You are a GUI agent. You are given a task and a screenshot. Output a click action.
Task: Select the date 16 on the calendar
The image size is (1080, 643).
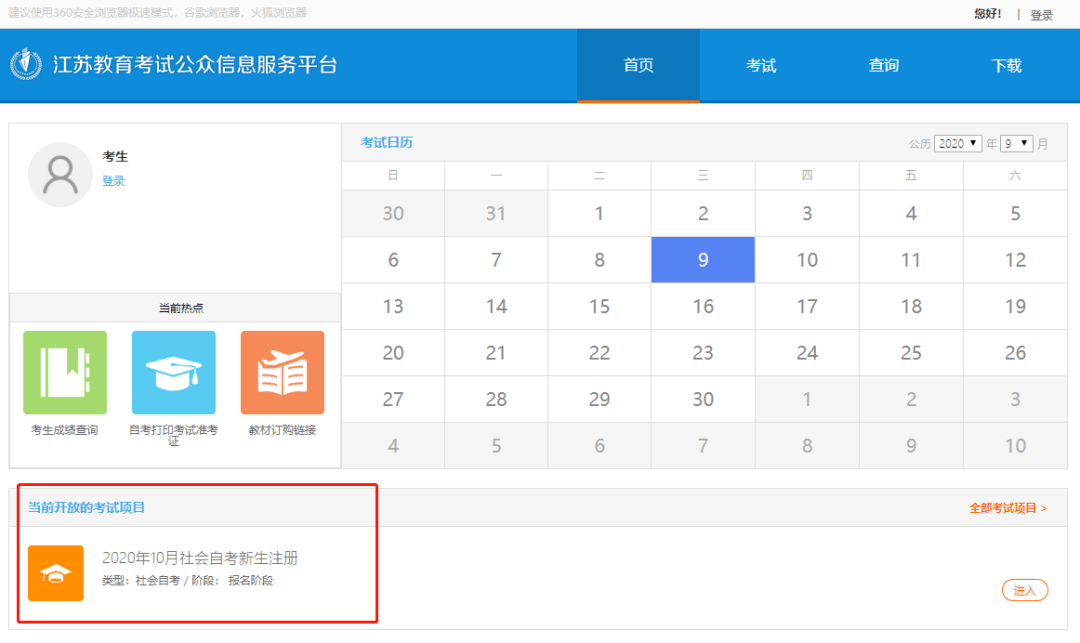click(703, 306)
